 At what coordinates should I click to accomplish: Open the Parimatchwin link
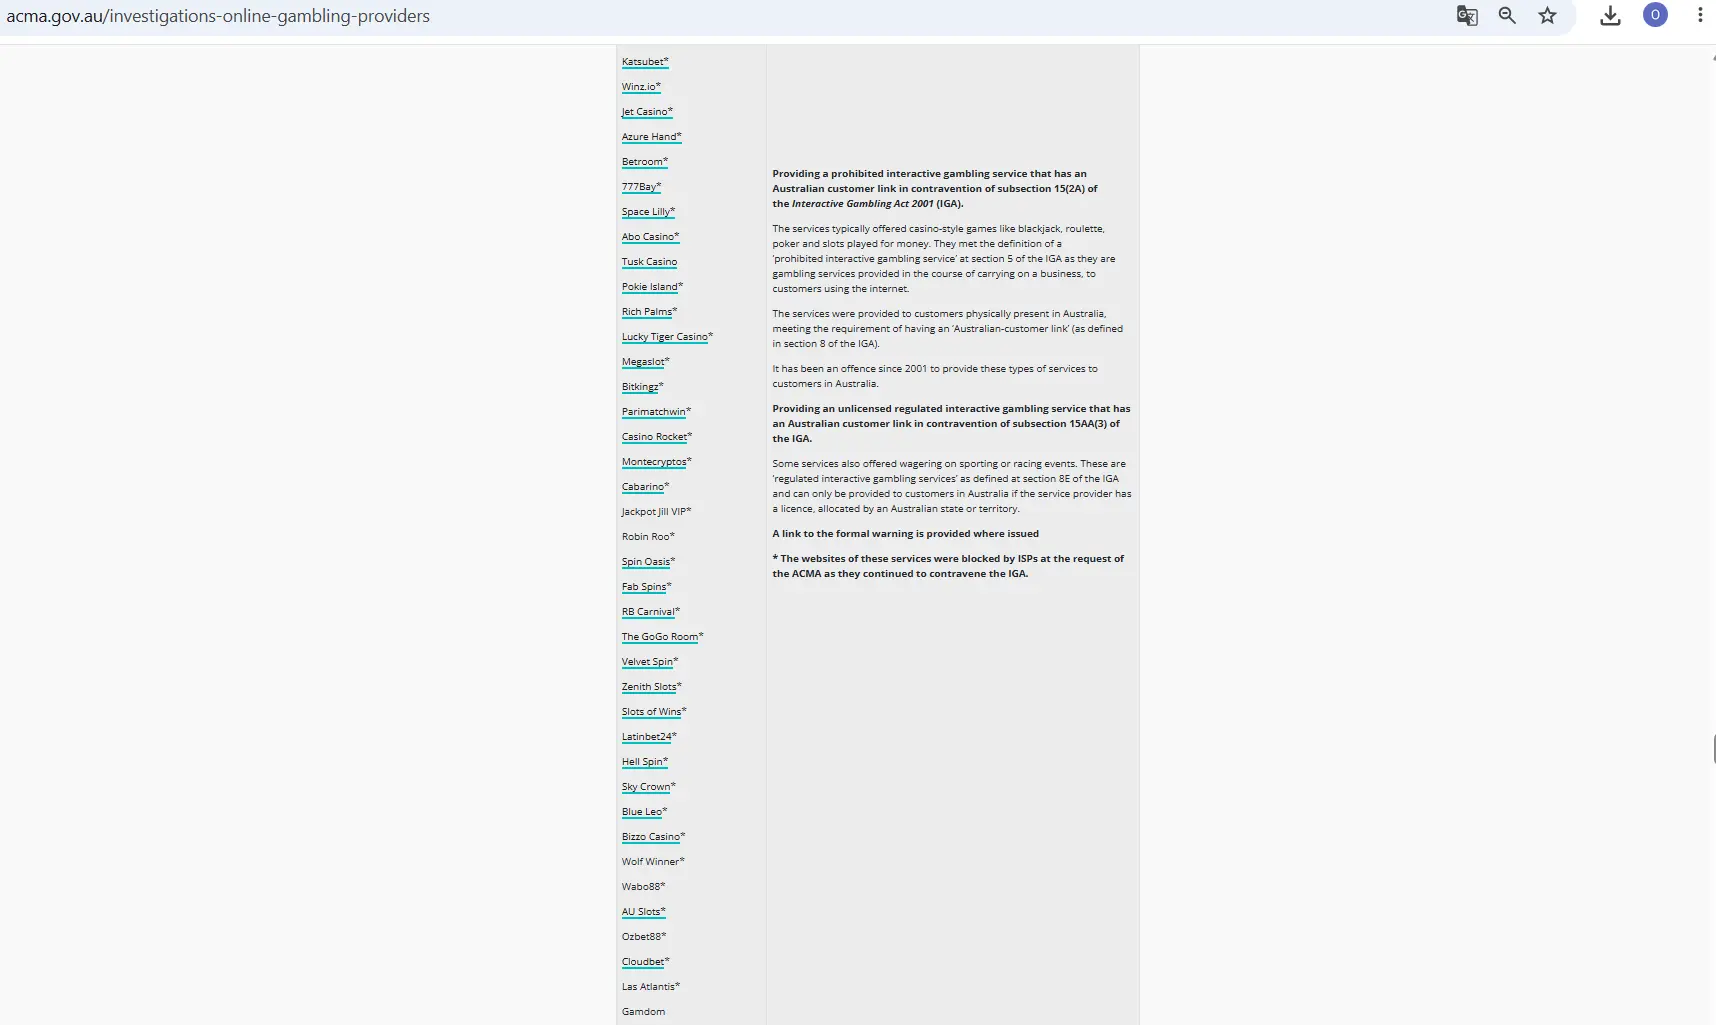[x=656, y=412]
